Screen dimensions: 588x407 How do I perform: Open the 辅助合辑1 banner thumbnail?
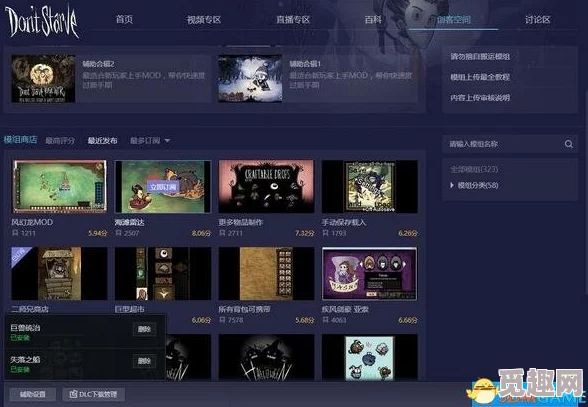point(250,78)
